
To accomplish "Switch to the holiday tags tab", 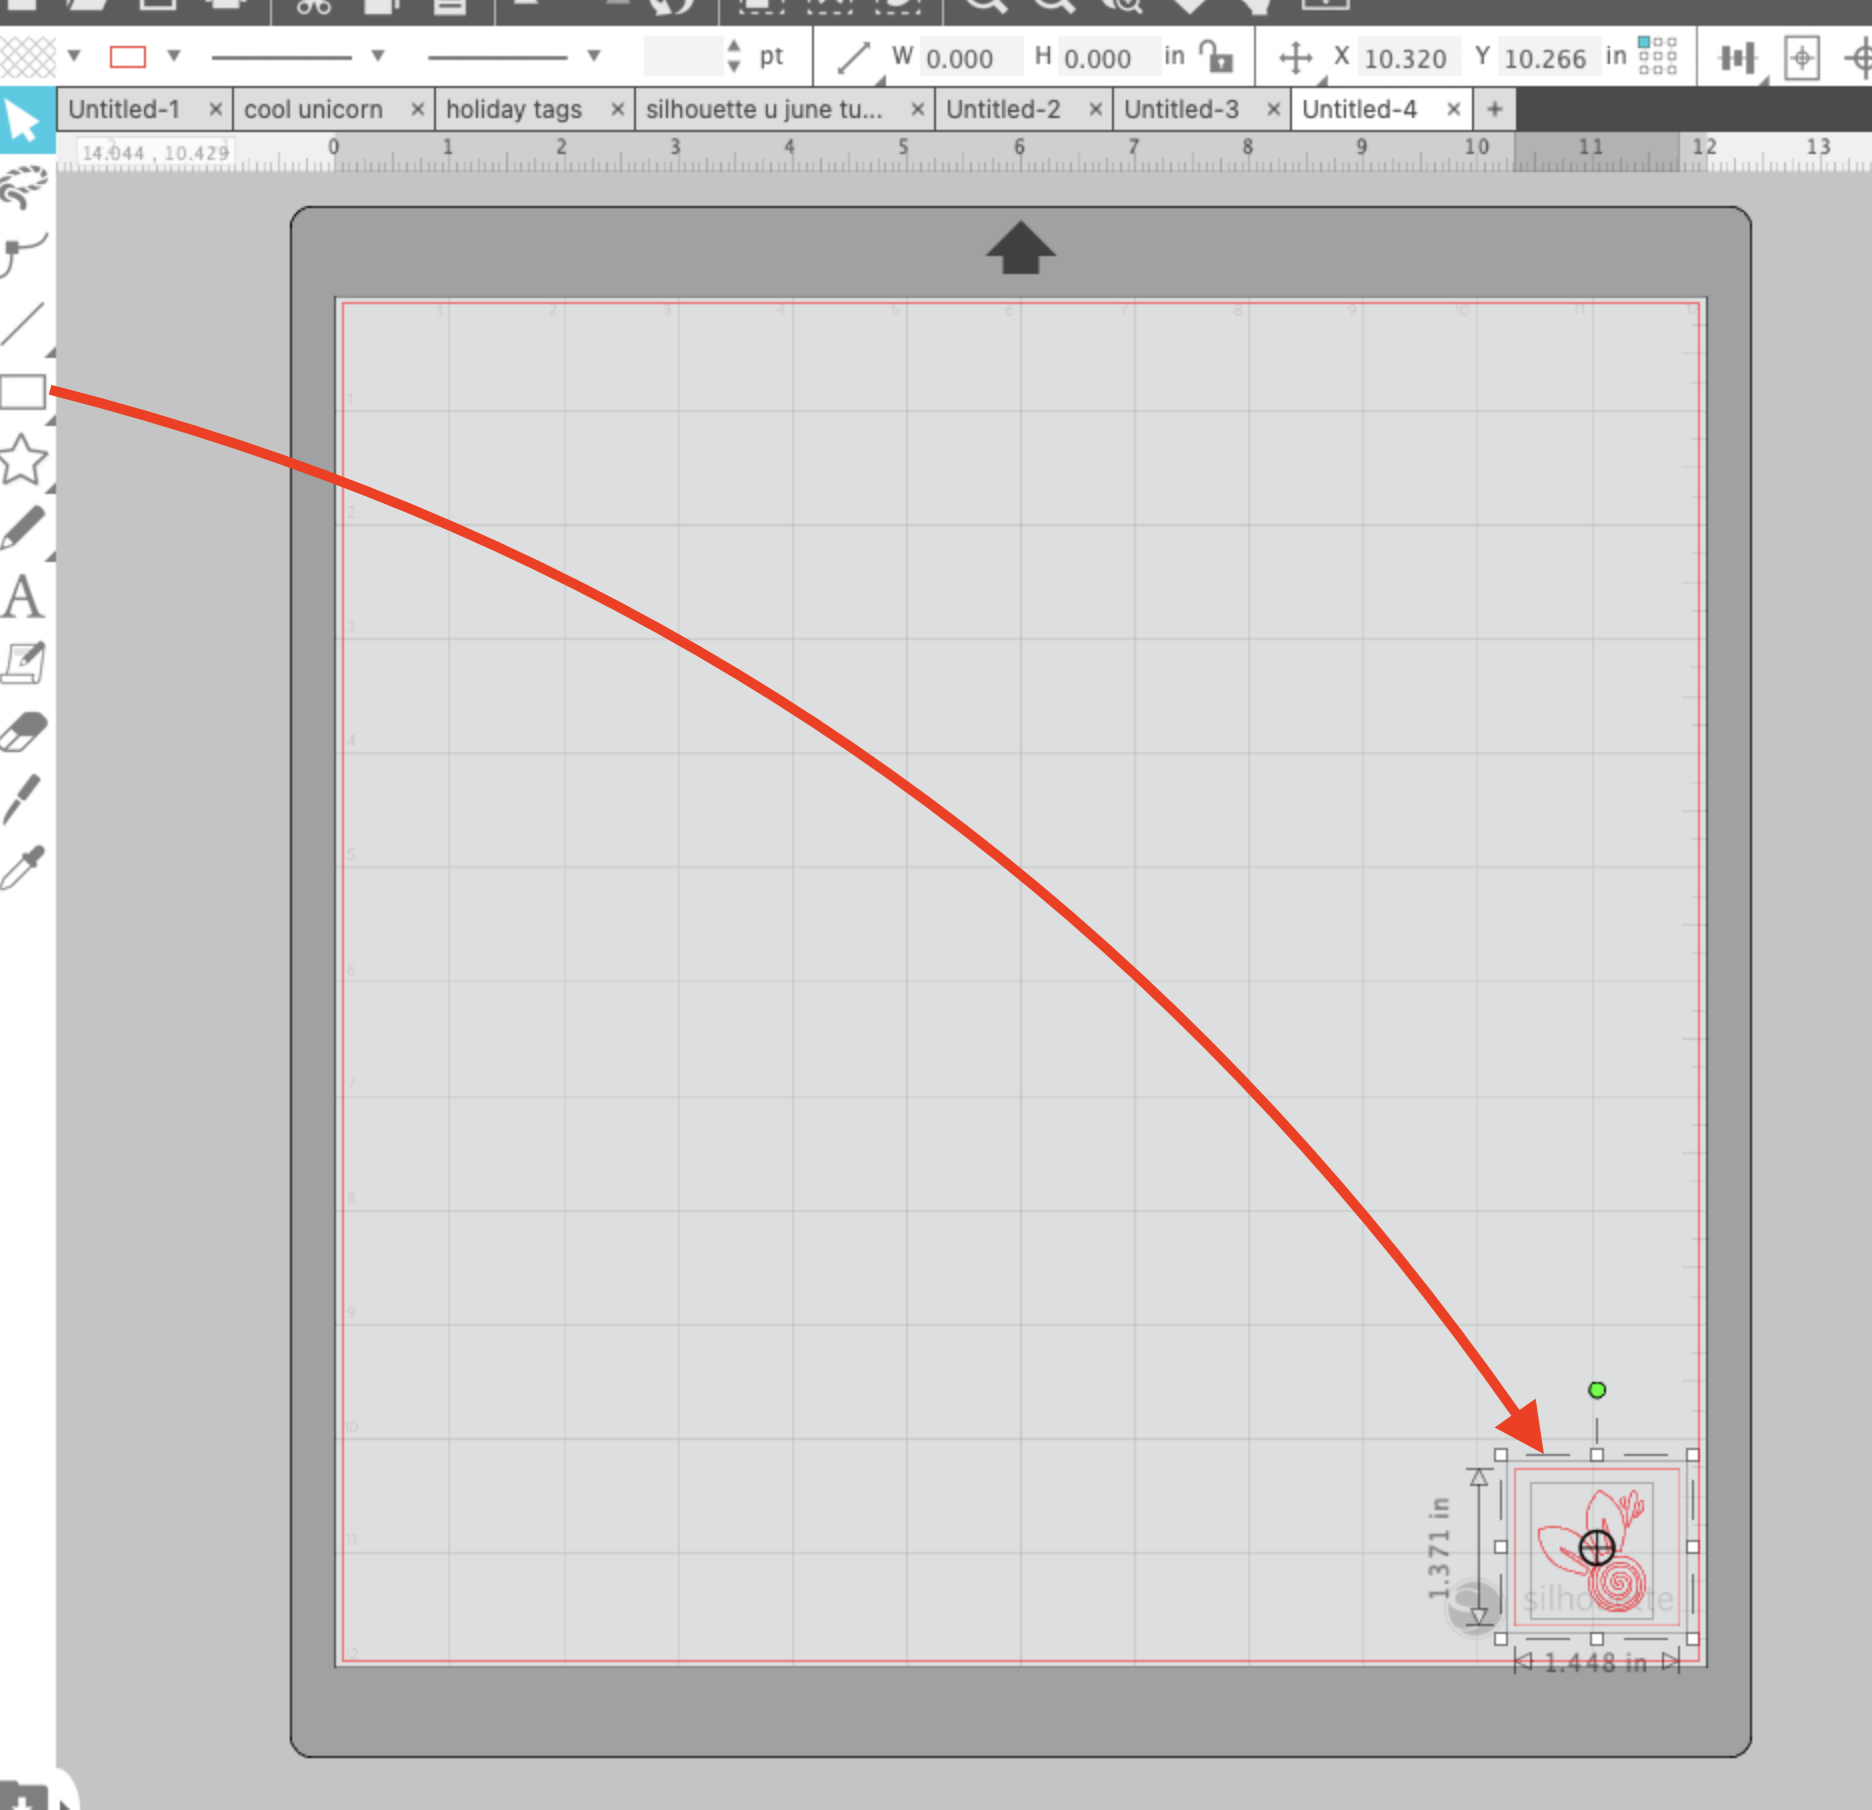I will click(x=514, y=109).
